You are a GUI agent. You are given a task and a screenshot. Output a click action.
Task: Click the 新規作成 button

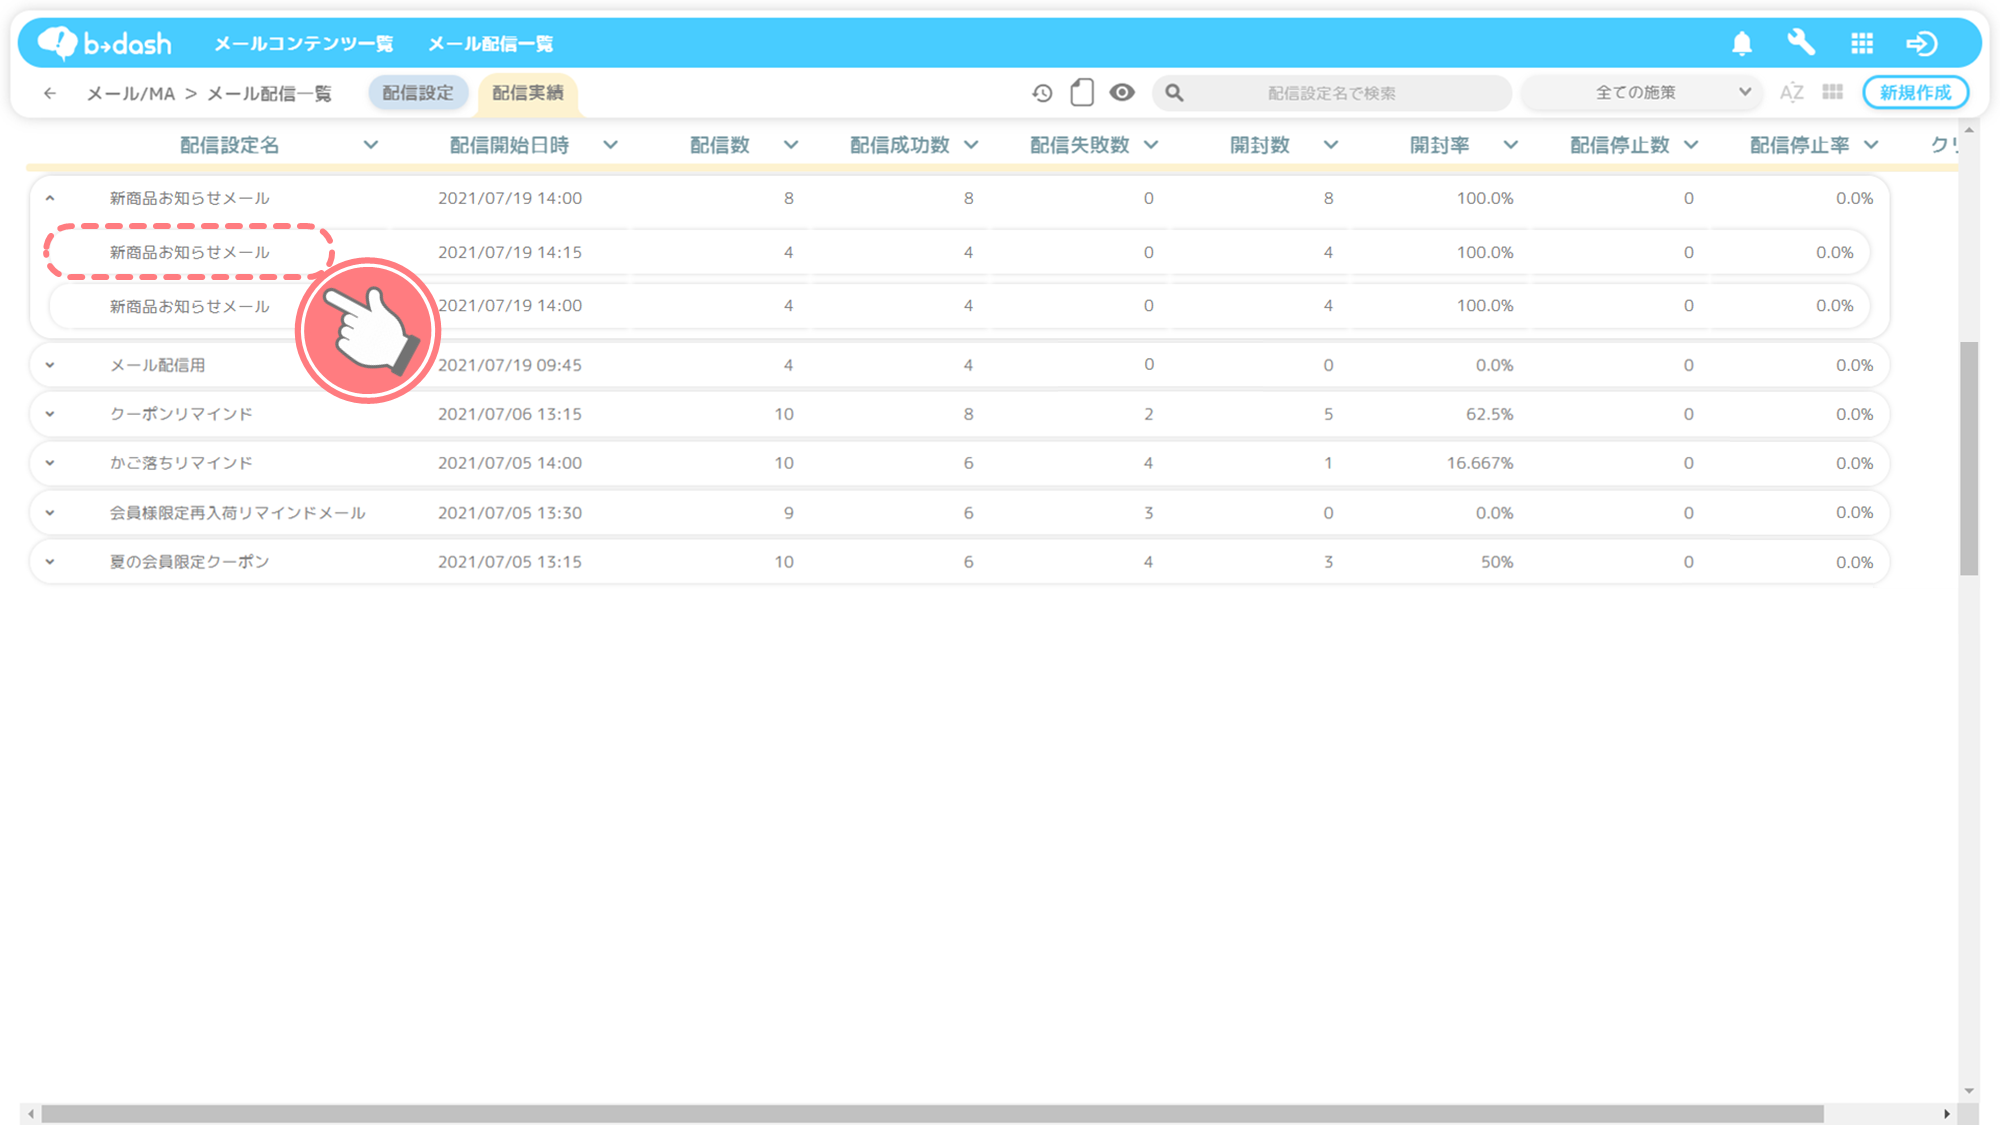[x=1915, y=92]
